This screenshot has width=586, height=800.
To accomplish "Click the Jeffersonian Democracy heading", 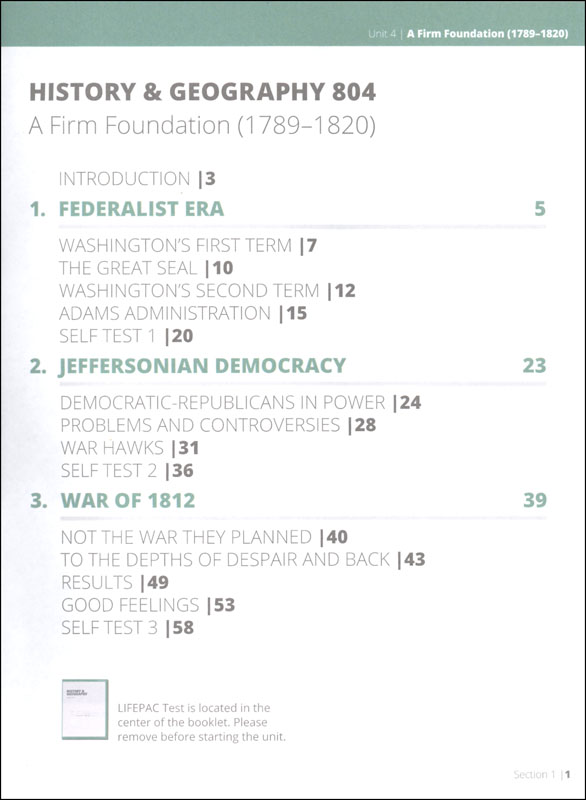I will 202,366.
